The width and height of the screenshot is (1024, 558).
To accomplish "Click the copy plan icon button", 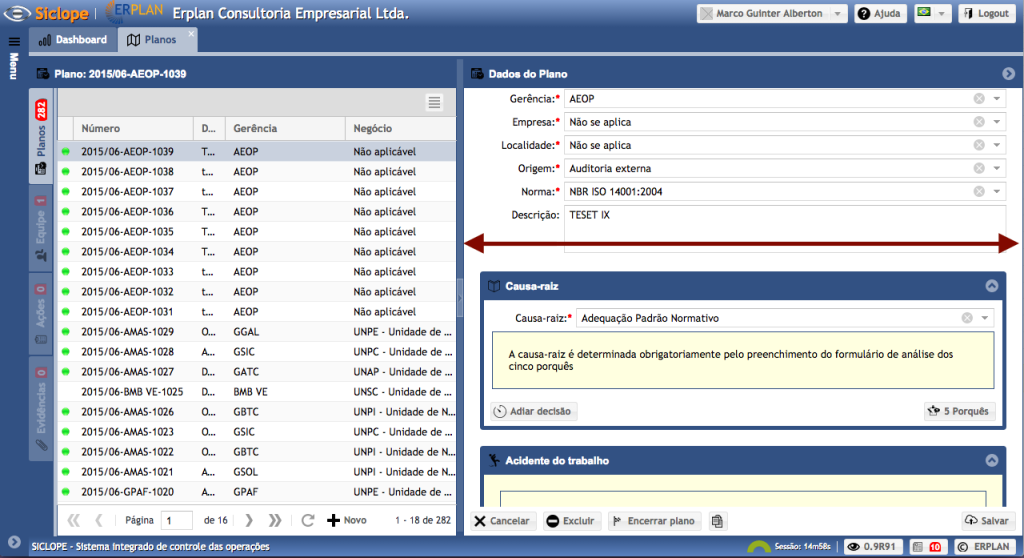I will [x=717, y=521].
